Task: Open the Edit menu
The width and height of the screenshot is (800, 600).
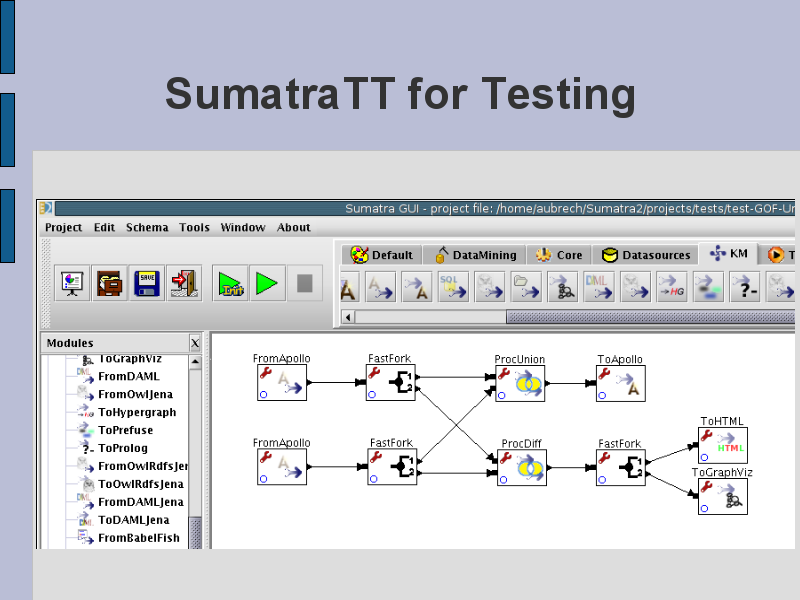Action: click(104, 228)
